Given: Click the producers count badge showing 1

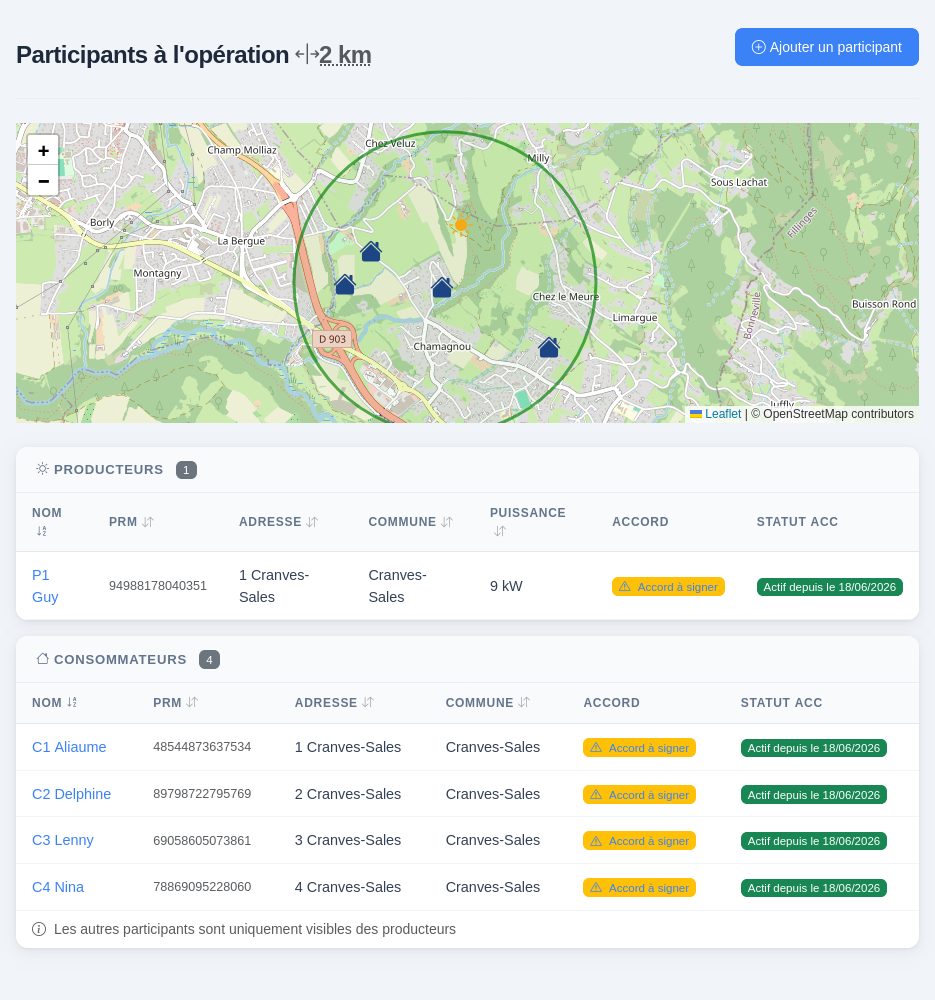Looking at the screenshot, I should [186, 470].
